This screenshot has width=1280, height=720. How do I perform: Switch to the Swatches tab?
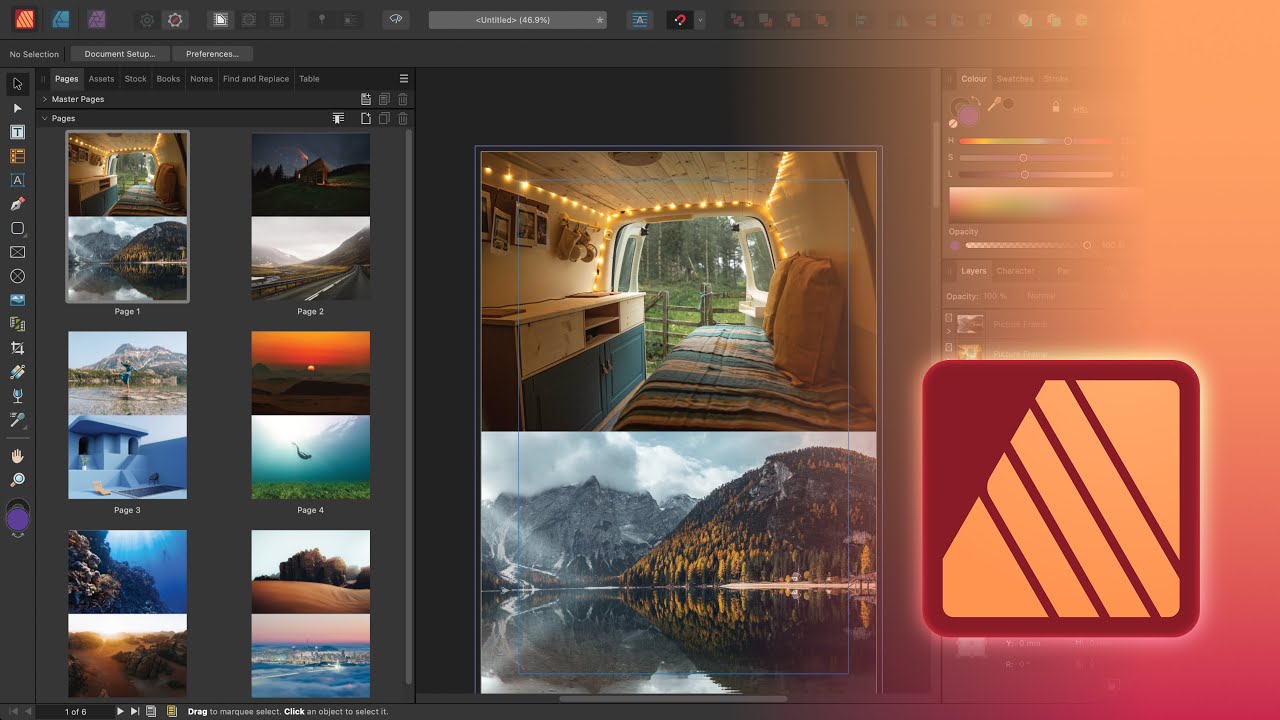[x=1015, y=79]
